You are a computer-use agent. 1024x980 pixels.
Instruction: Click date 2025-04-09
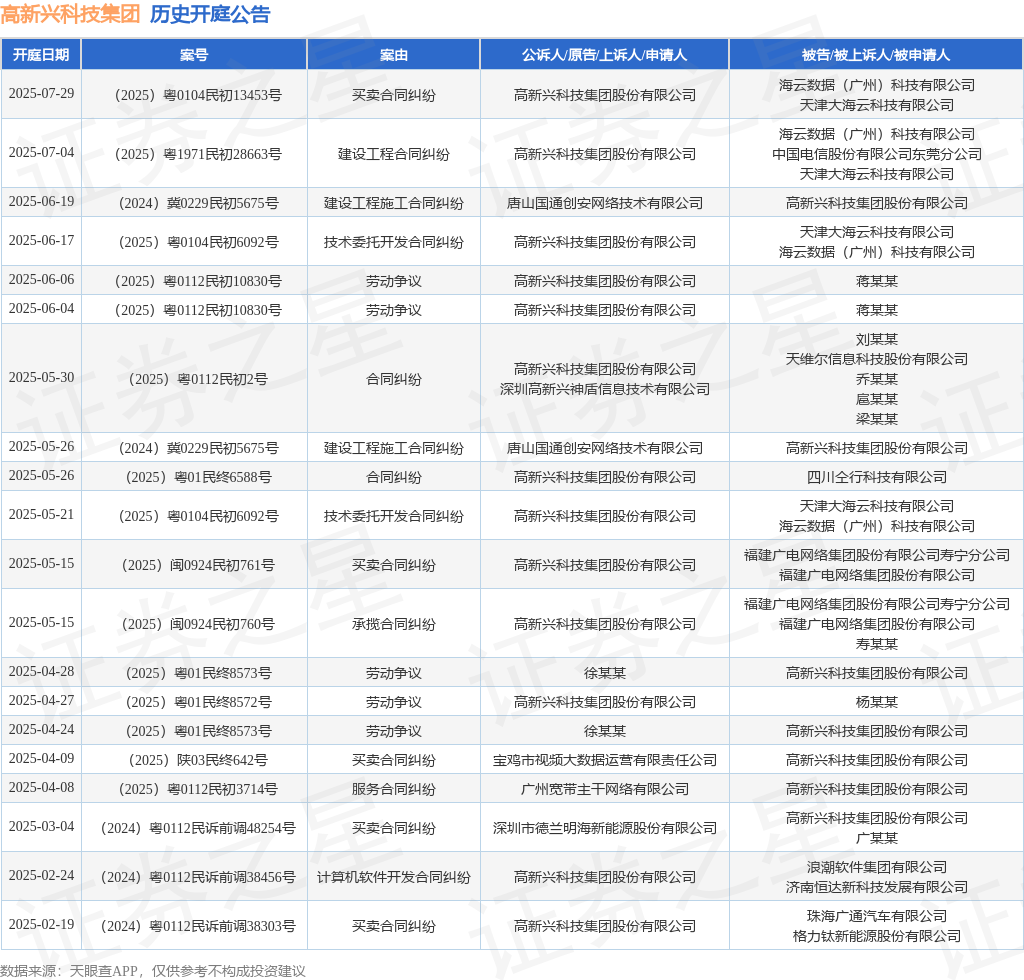pos(41,758)
